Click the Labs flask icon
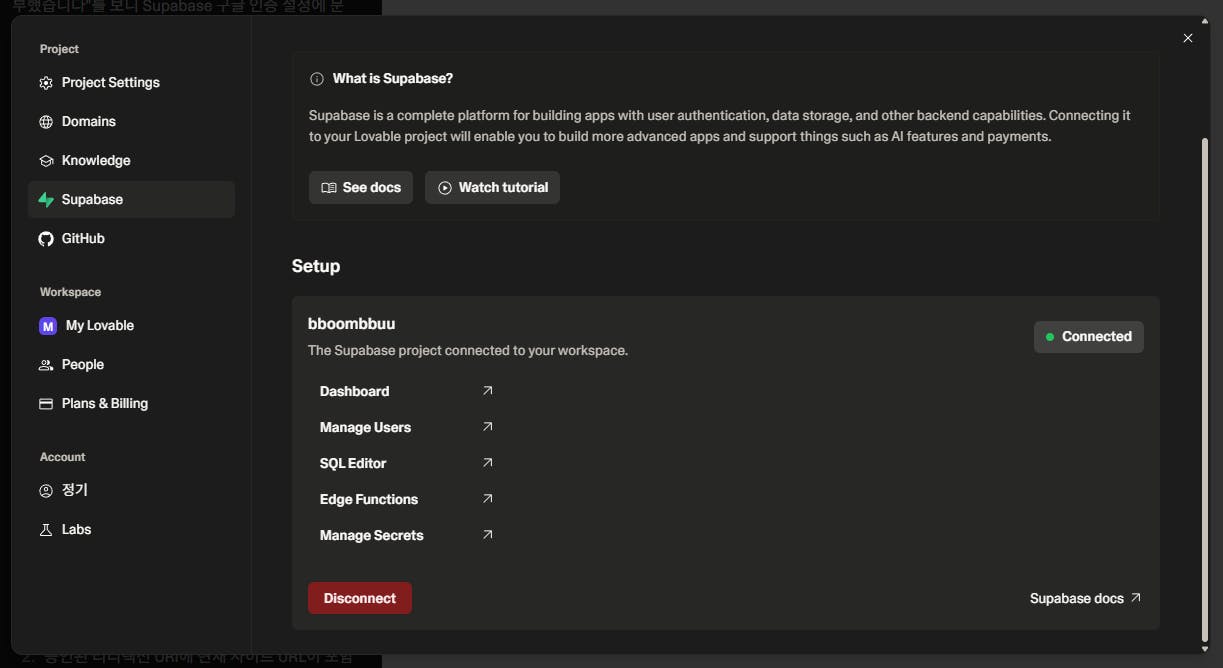Image resolution: width=1223 pixels, height=668 pixels. point(46,530)
